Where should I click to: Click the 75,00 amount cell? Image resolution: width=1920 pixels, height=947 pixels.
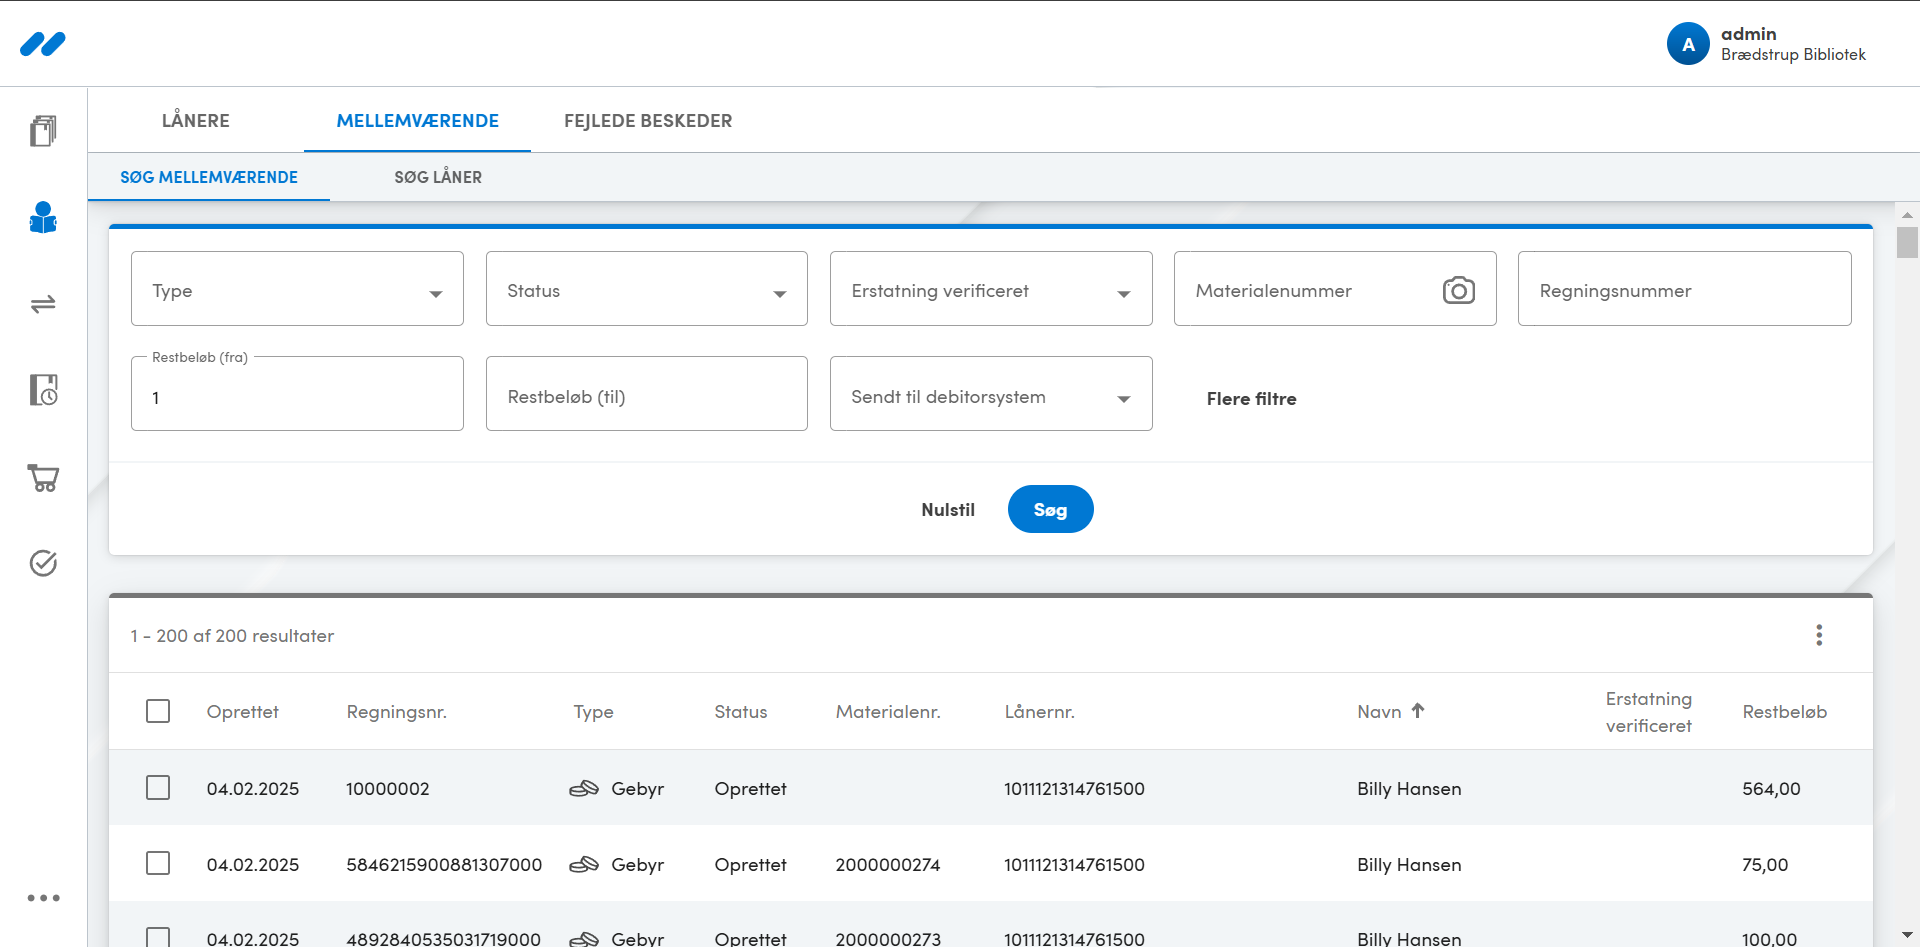coord(1765,865)
